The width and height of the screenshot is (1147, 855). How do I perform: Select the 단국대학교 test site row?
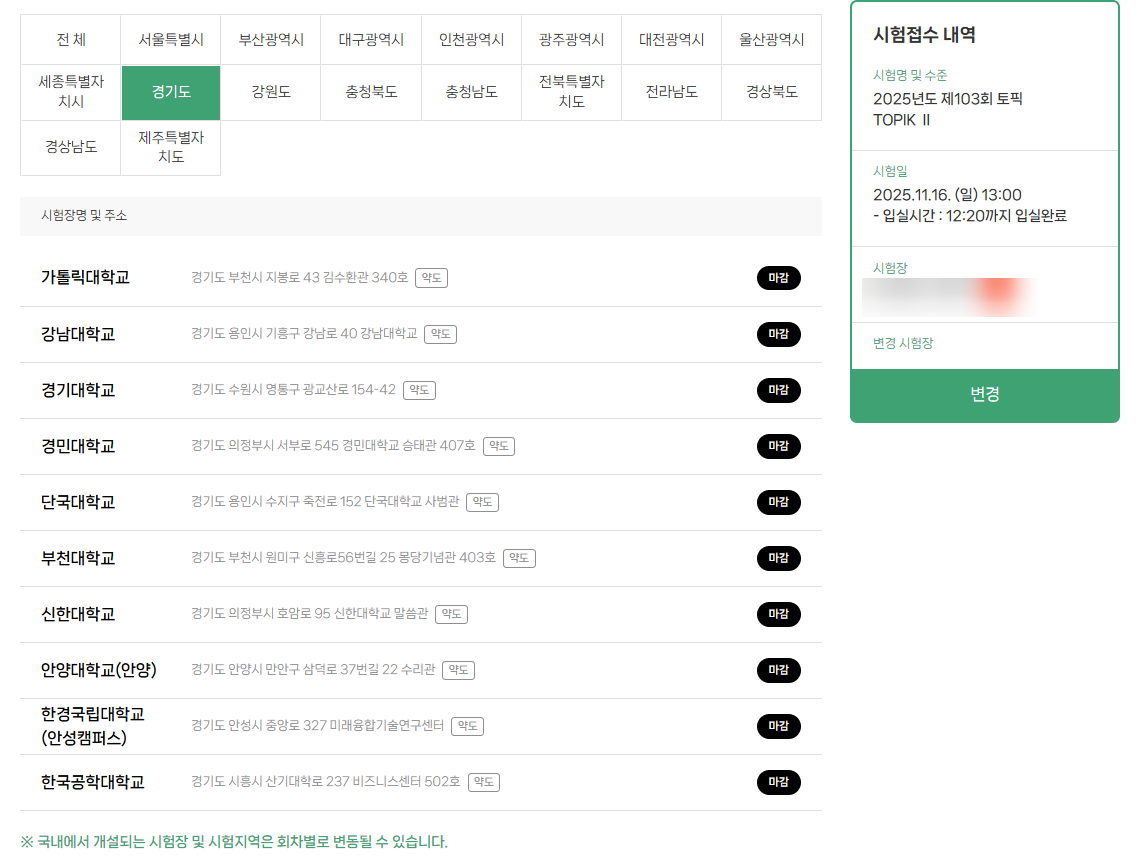(78, 502)
